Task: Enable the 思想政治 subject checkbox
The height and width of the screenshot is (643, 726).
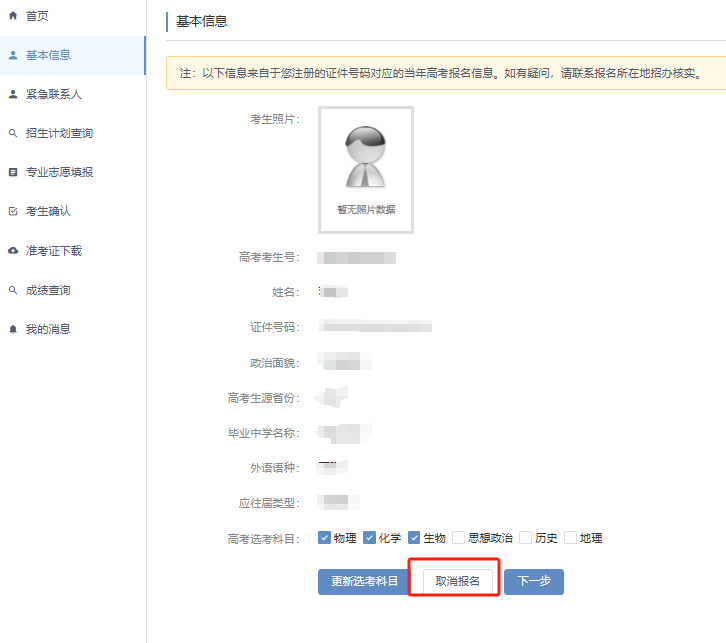Action: (458, 538)
